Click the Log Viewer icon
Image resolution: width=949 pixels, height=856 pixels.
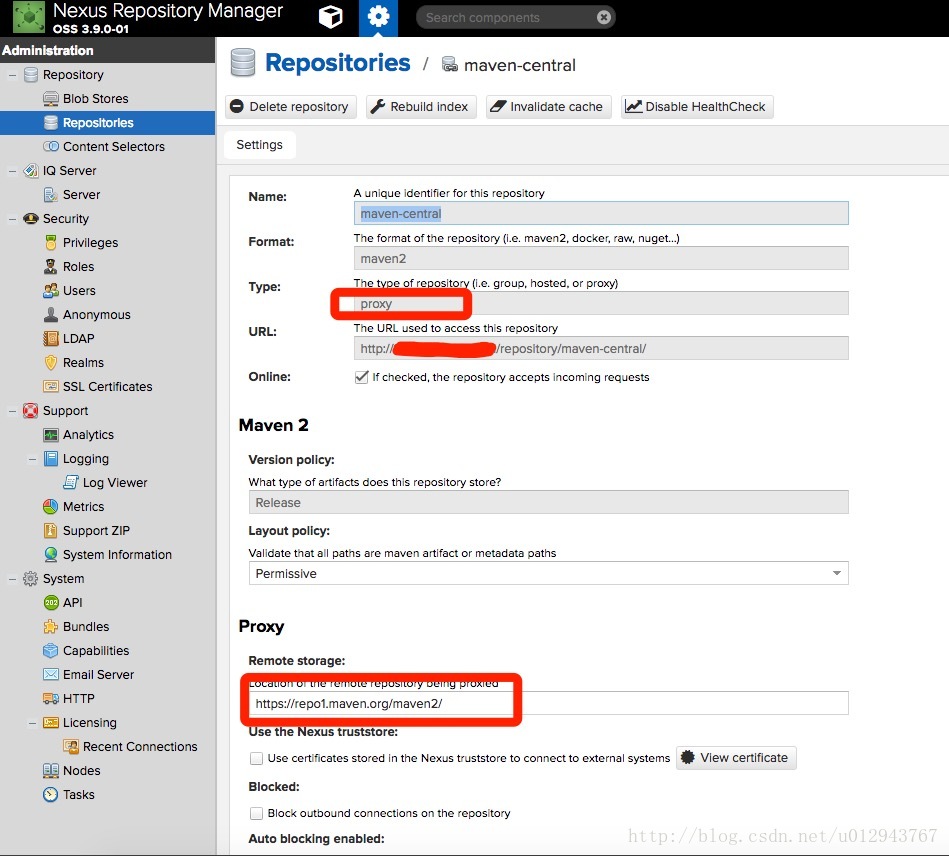[71, 482]
